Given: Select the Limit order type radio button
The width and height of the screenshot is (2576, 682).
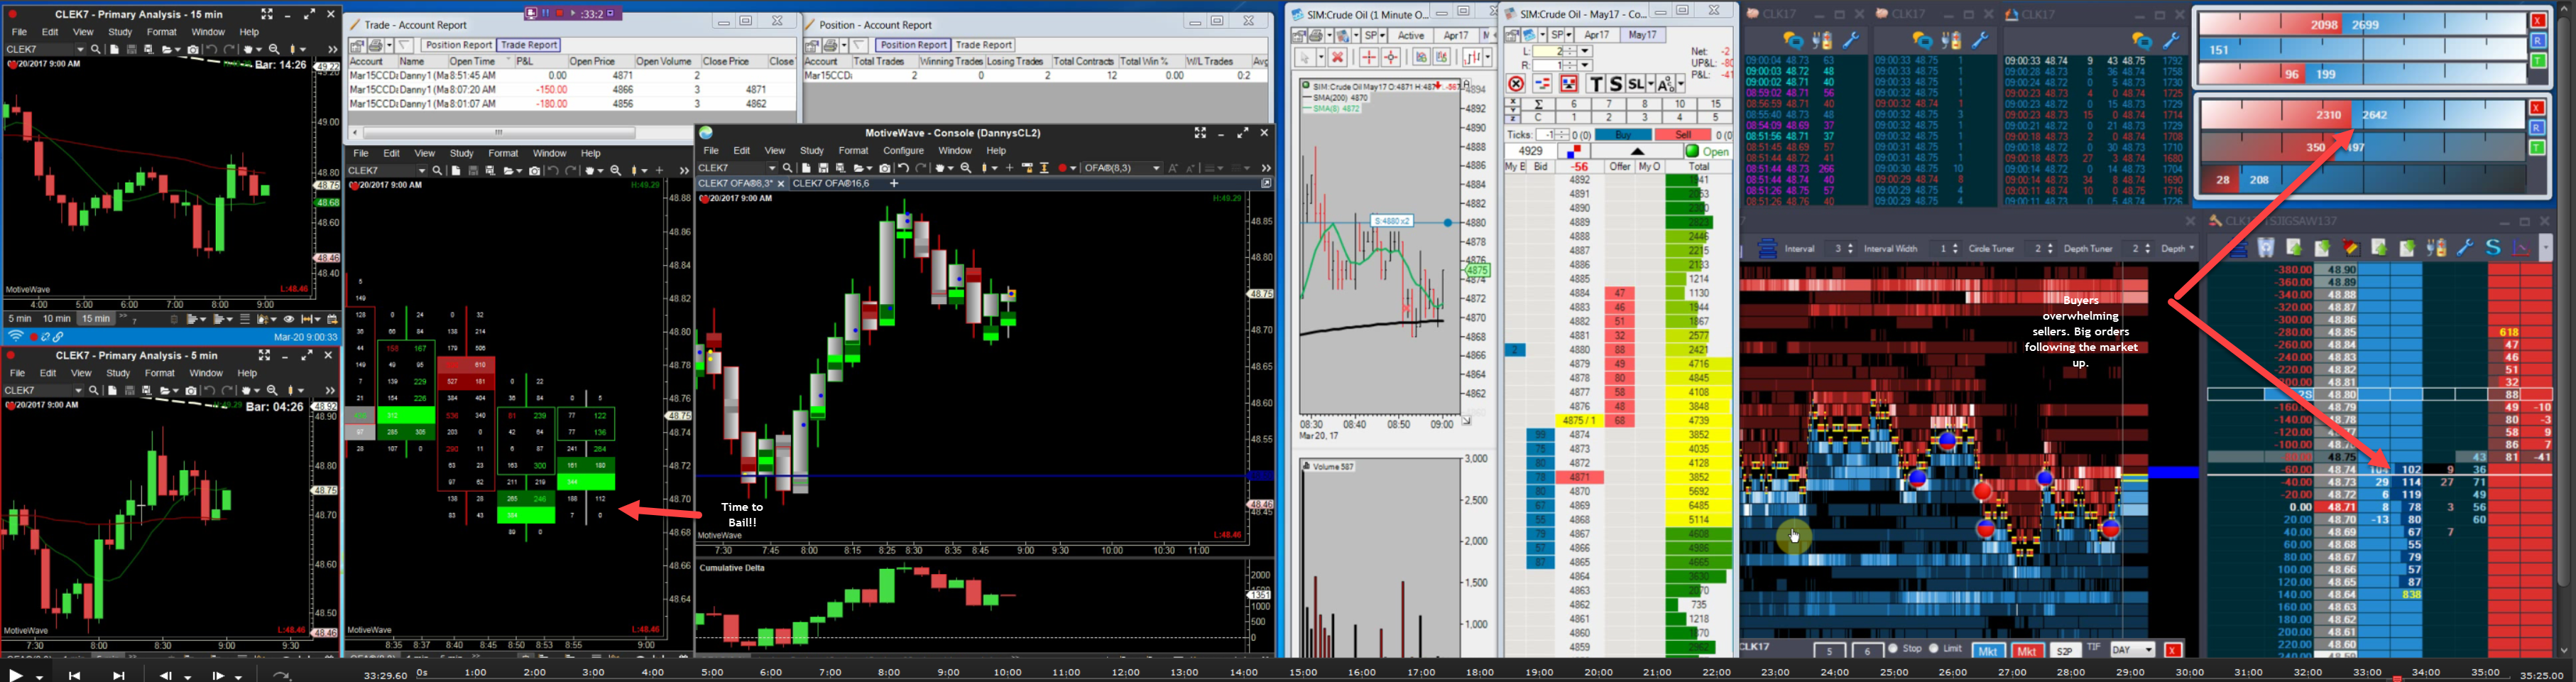Looking at the screenshot, I should [x=1933, y=649].
